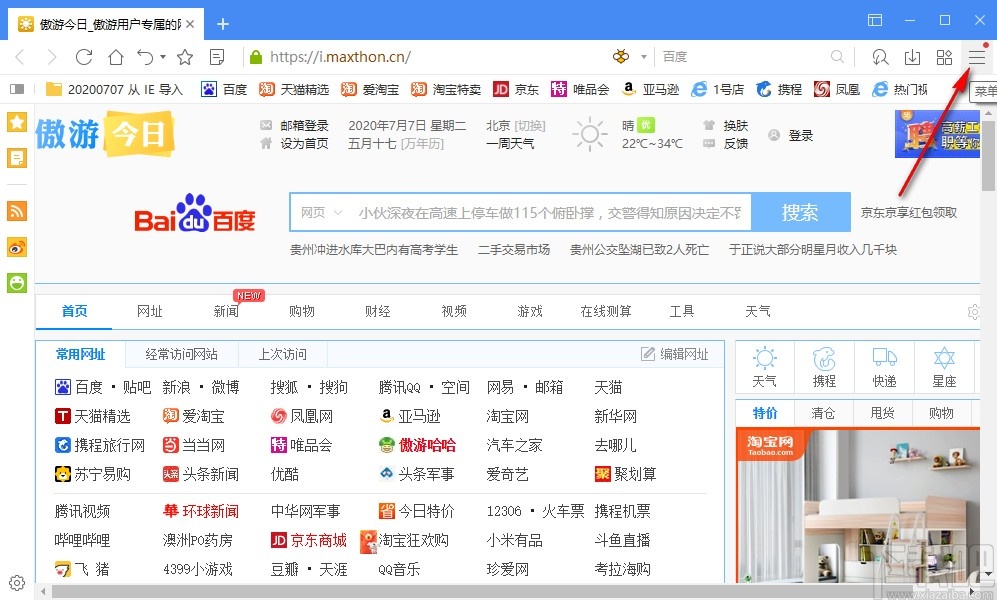Open the main menu hamburger icon
The width and height of the screenshot is (997, 600).
coord(977,57)
